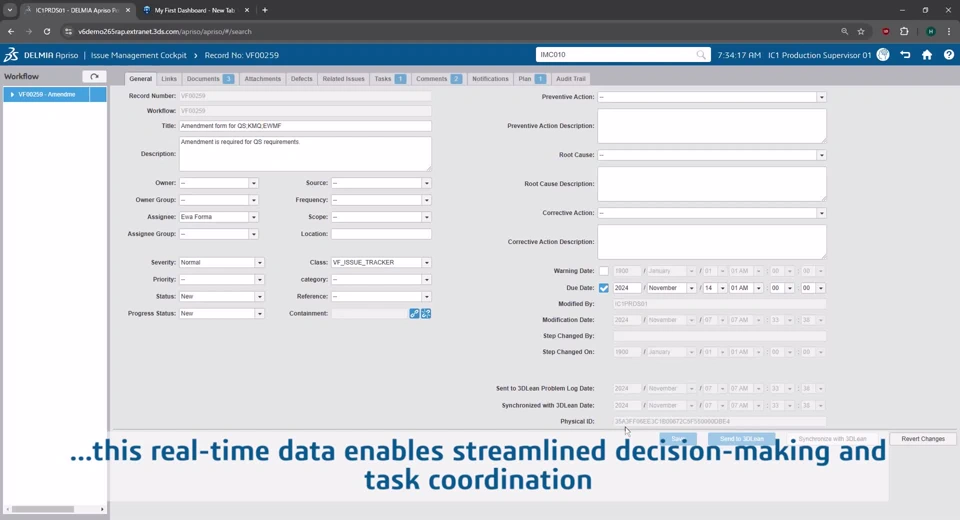
Task: Refresh the Workflow panel
Action: [x=94, y=77]
